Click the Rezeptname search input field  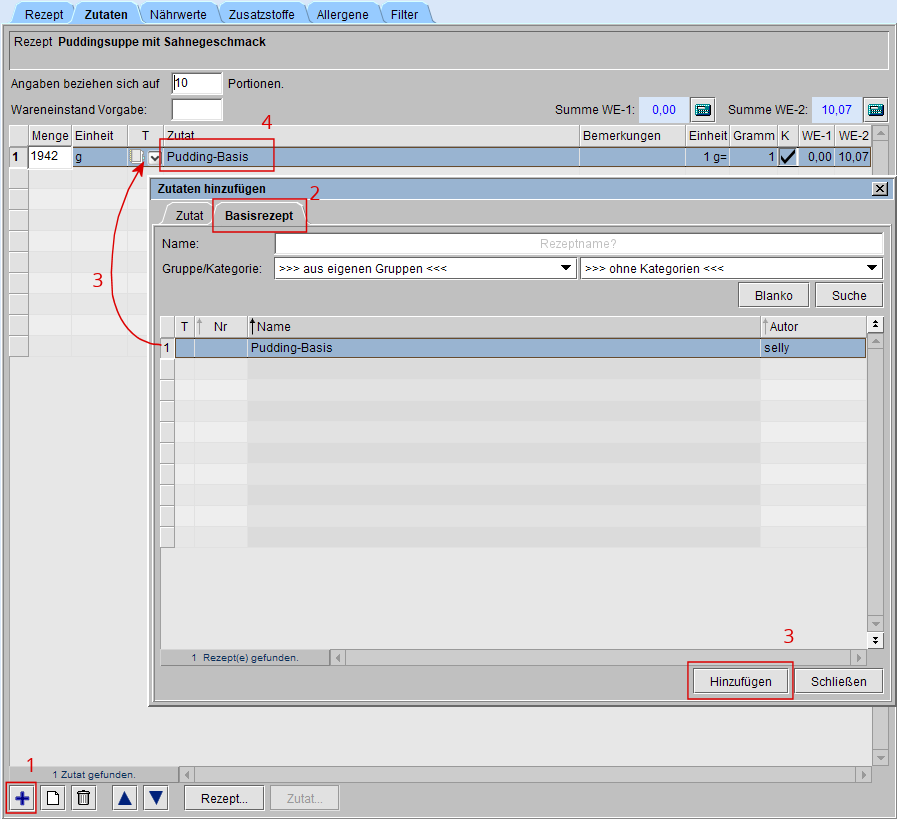578,243
